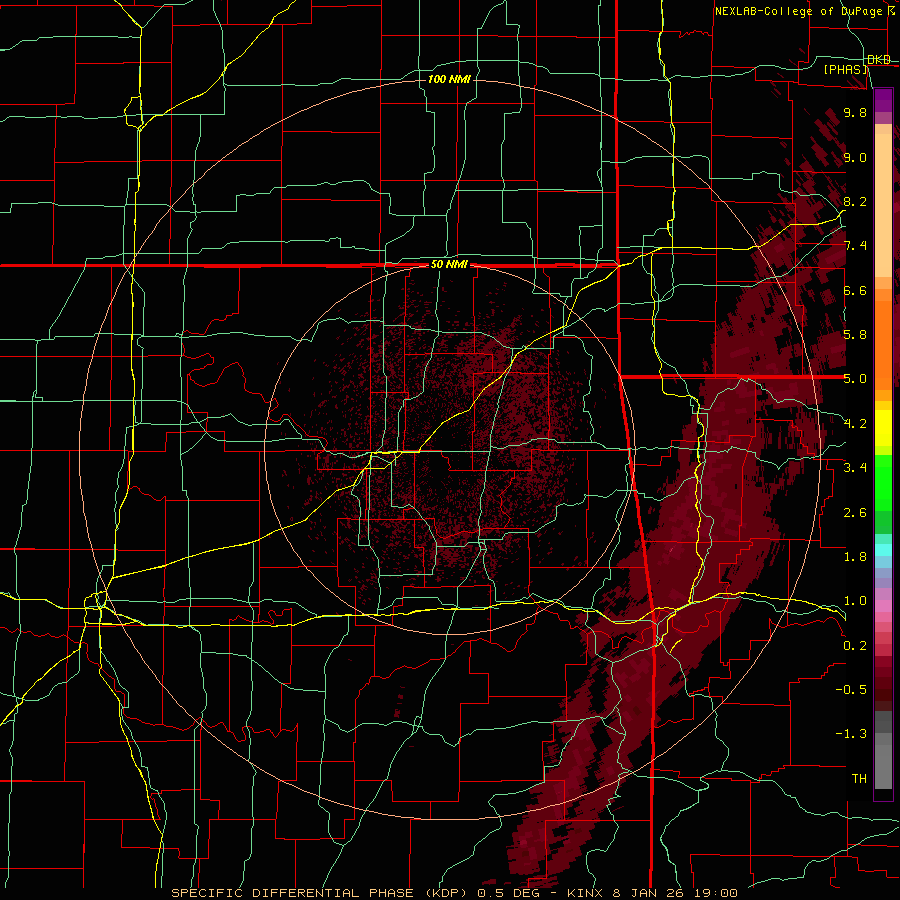Click the TH label on the color scale
900x900 pixels.
[859, 778]
